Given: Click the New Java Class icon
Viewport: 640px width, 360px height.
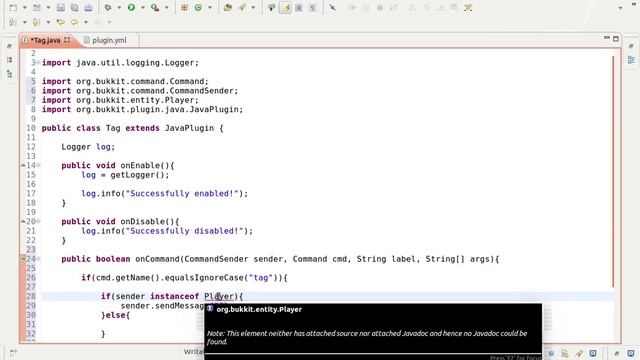Looking at the screenshot, I should tap(198, 7).
